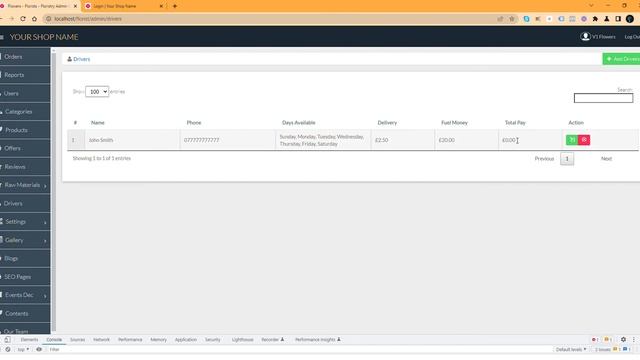Click the Previous pagination button
Image resolution: width=640 pixels, height=360 pixels.
tap(544, 159)
